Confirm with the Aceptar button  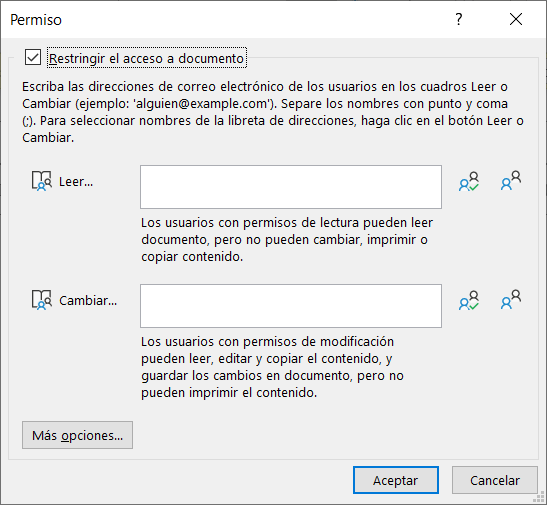(396, 480)
